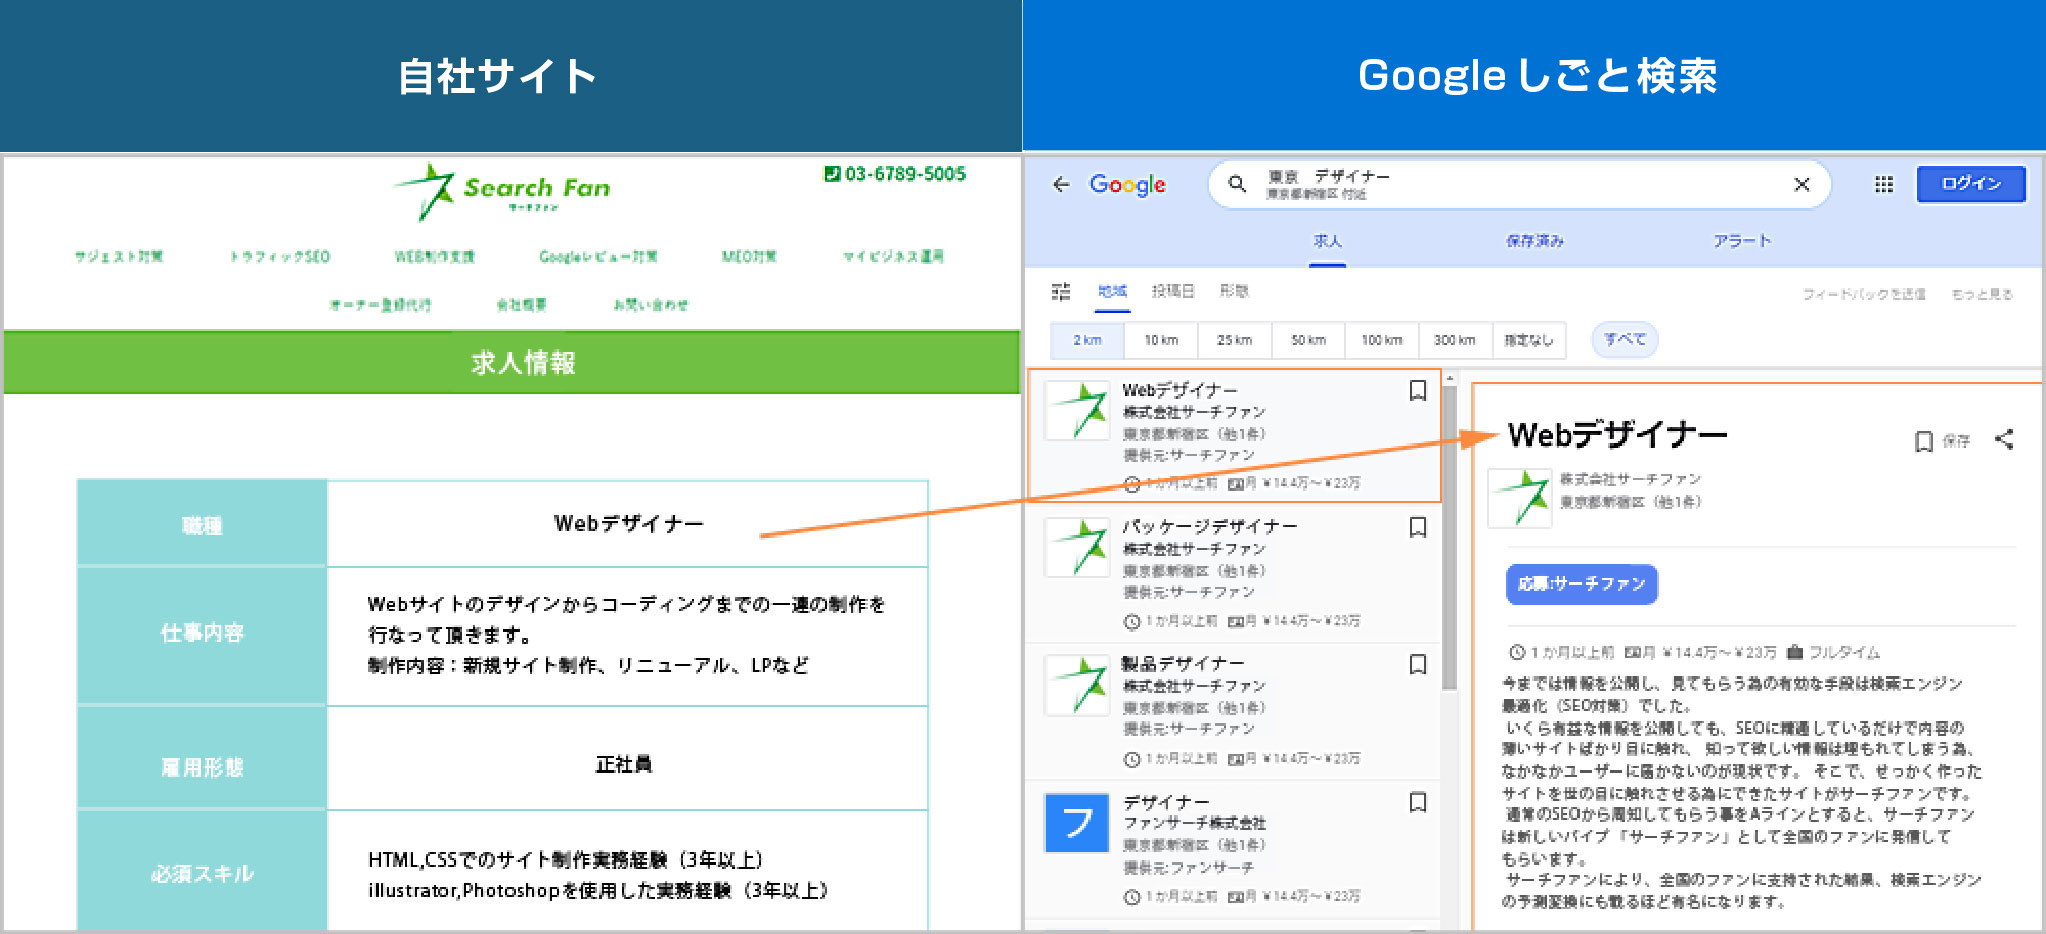Open お問い合わせ in site navigation
Viewport: 2046px width, 934px height.
(x=650, y=305)
